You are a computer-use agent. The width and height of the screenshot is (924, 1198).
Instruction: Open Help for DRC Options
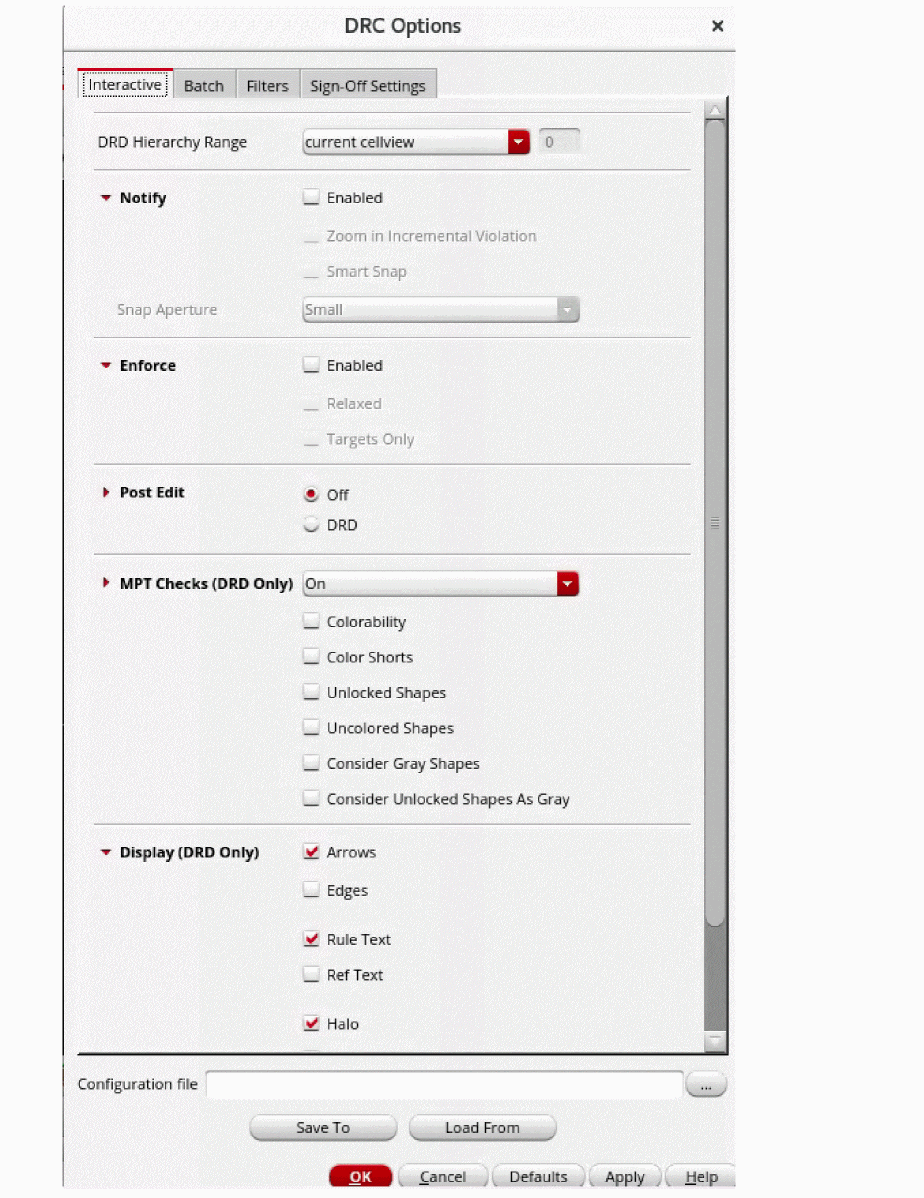tap(701, 1177)
